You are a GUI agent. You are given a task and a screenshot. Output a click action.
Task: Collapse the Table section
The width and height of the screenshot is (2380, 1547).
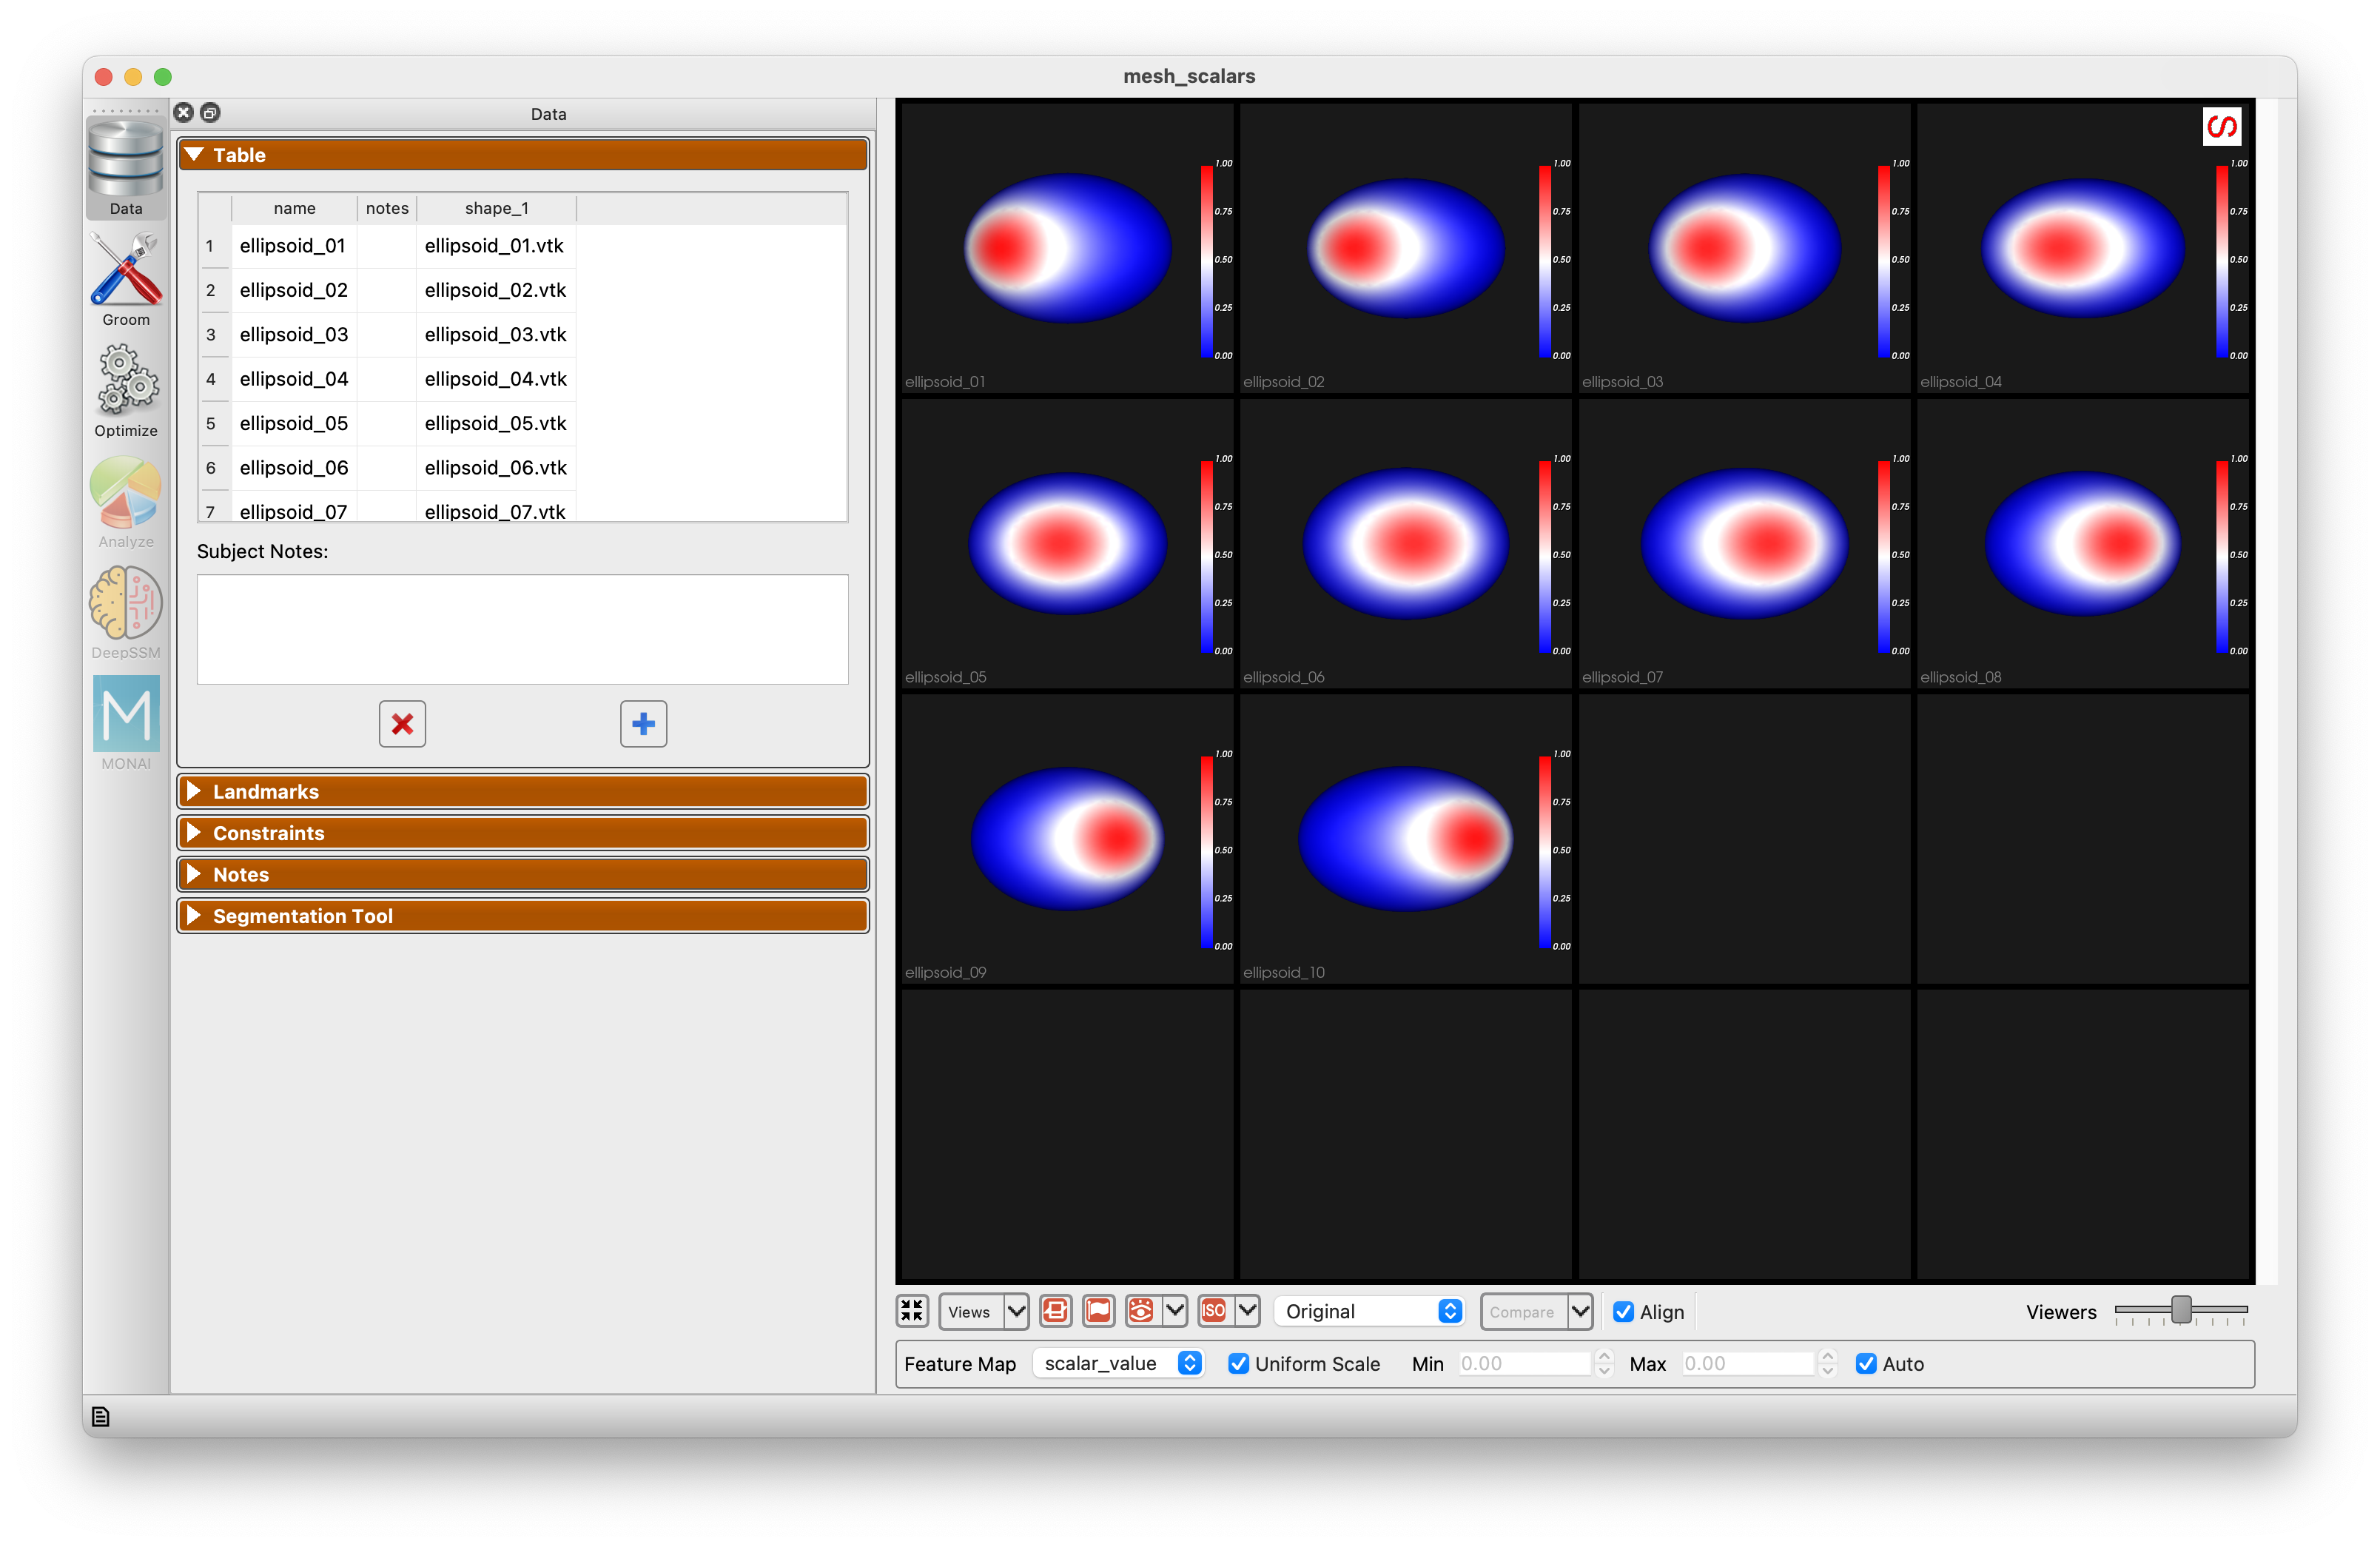(523, 155)
